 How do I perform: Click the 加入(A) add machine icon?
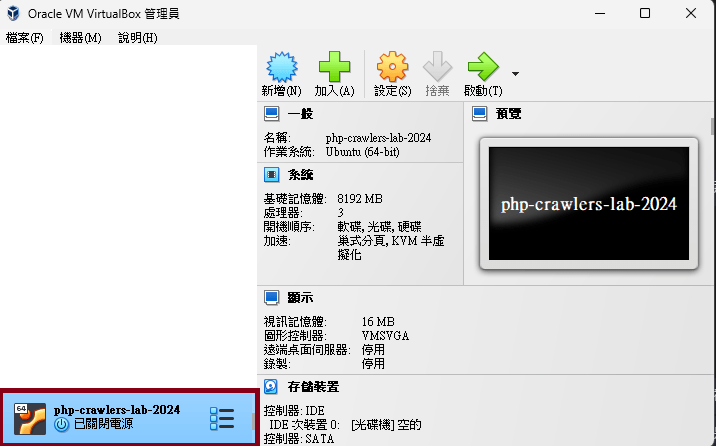[334, 67]
